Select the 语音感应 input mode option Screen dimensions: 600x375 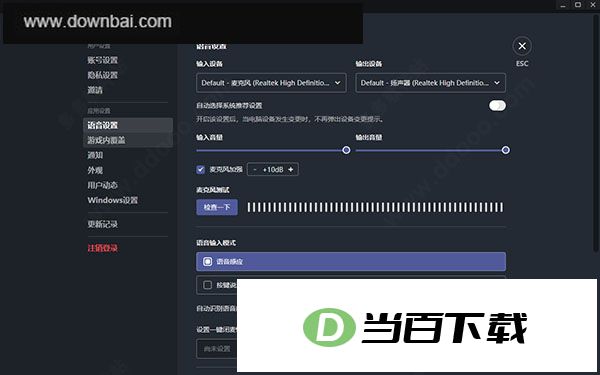tap(351, 262)
